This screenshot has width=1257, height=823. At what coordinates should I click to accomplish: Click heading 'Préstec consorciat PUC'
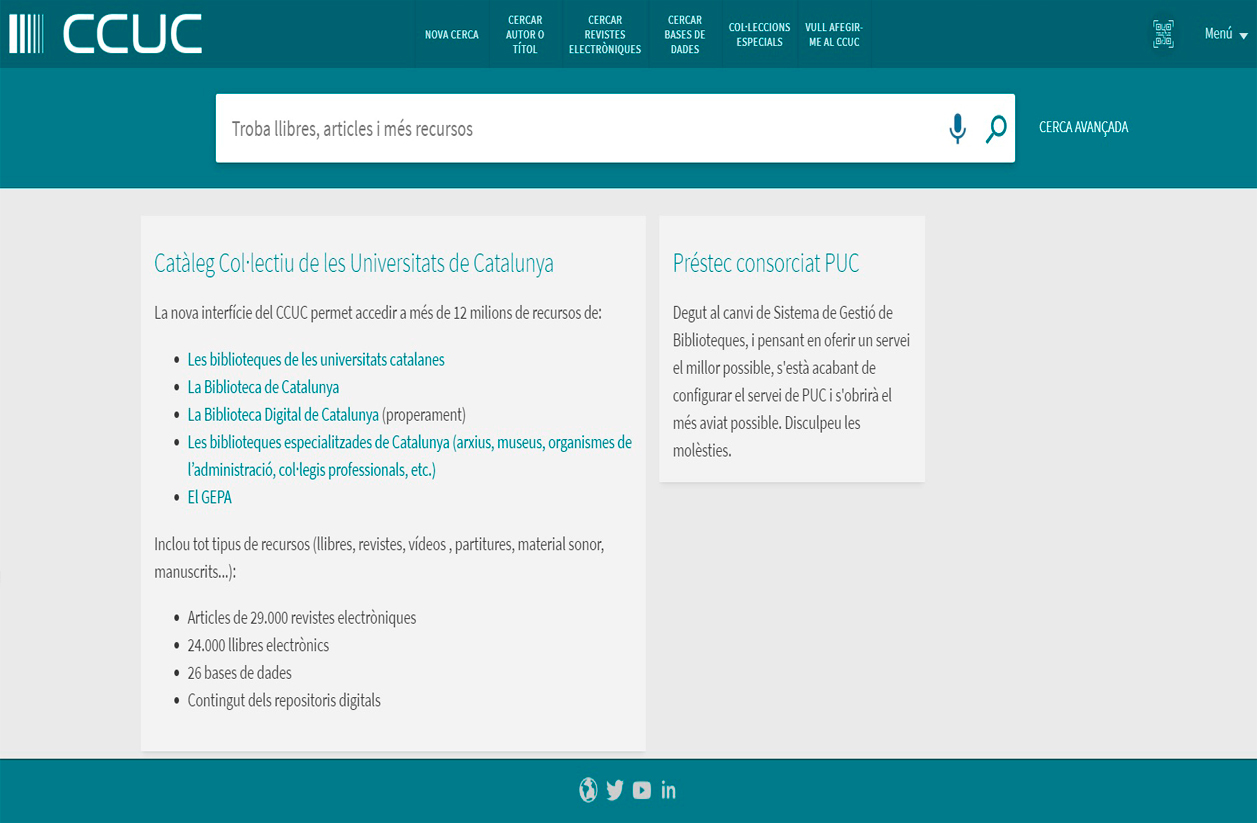(766, 263)
